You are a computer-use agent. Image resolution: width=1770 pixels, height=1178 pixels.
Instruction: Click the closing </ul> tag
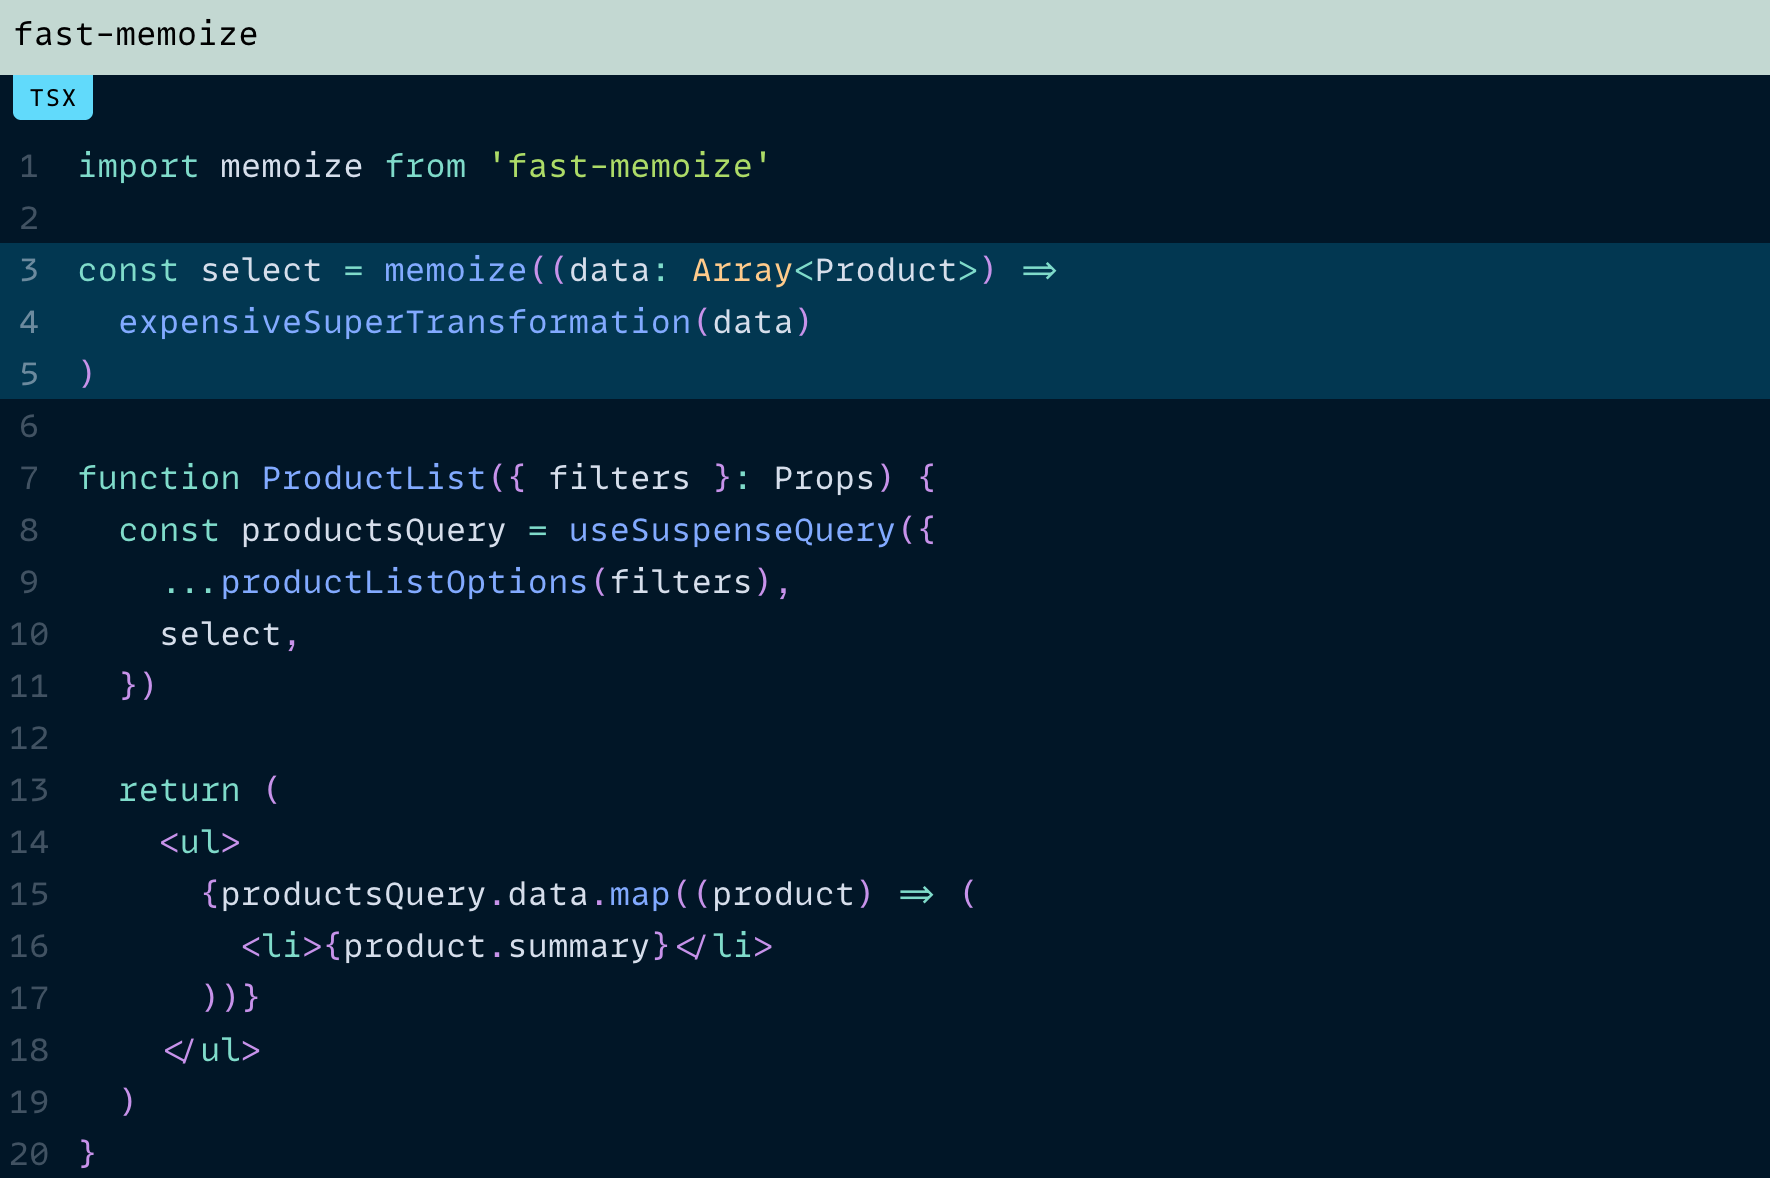tap(211, 1050)
